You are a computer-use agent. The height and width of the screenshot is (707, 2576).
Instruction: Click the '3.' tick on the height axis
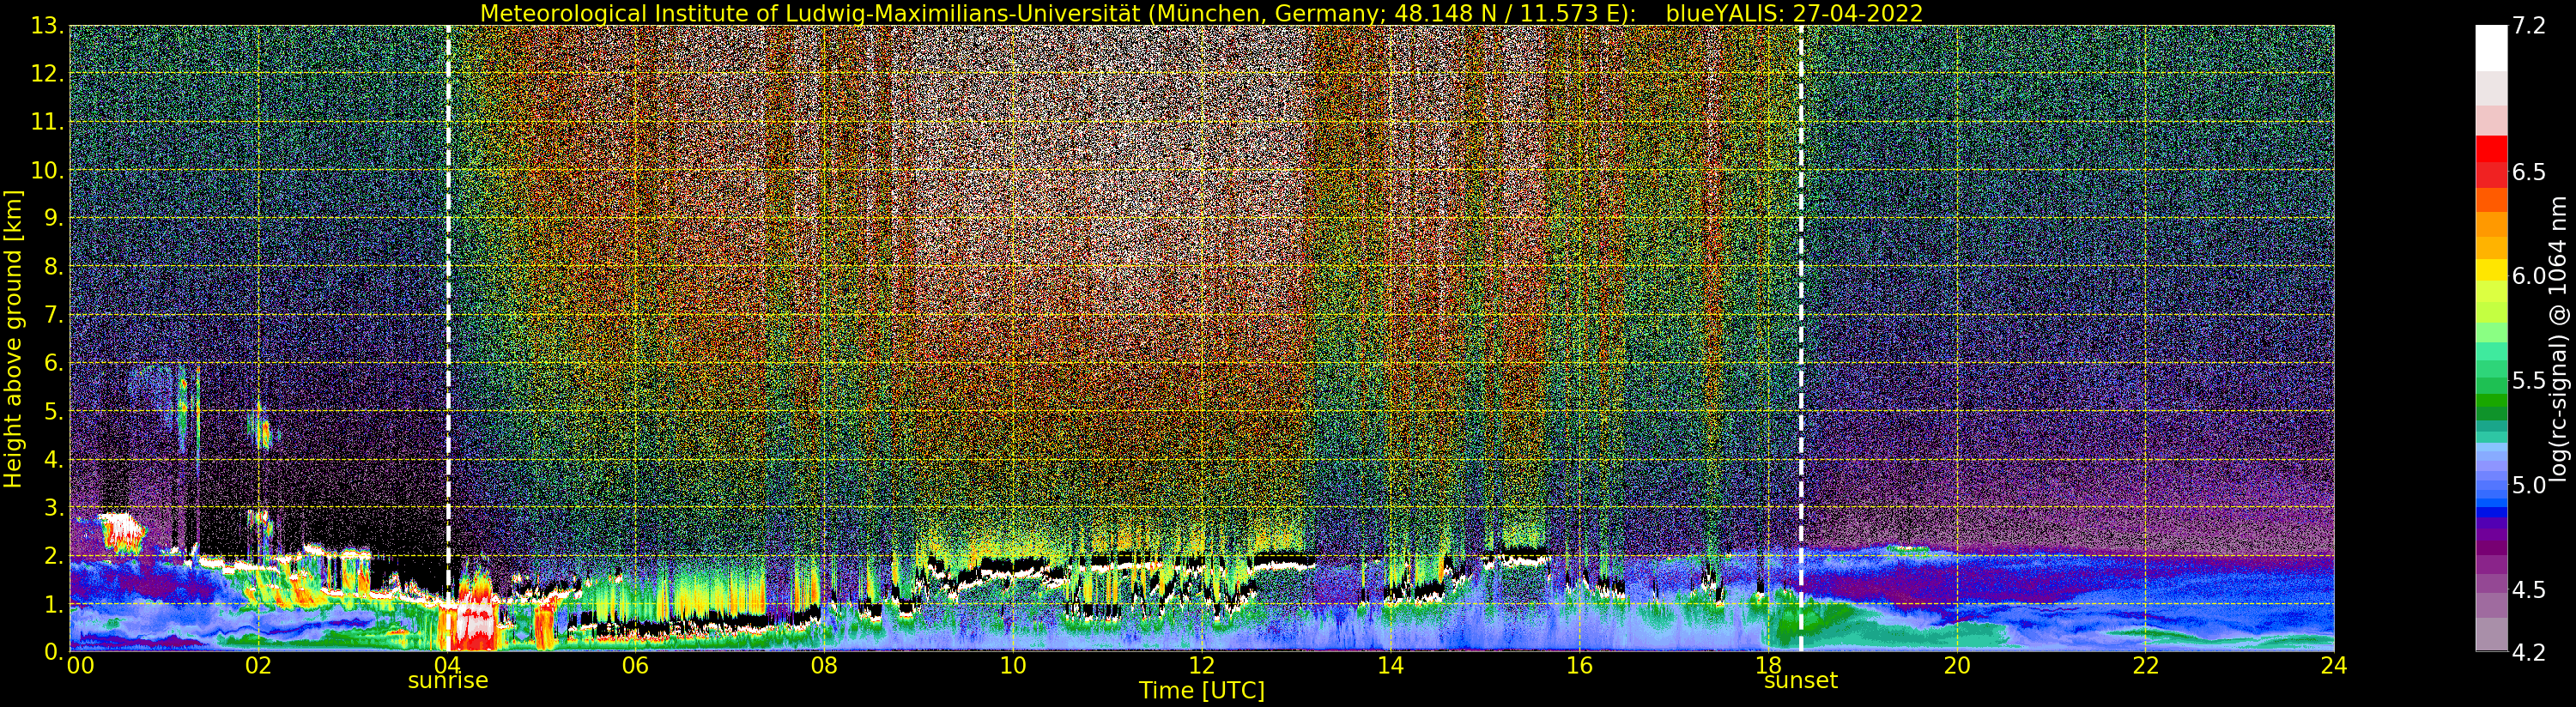coord(54,507)
